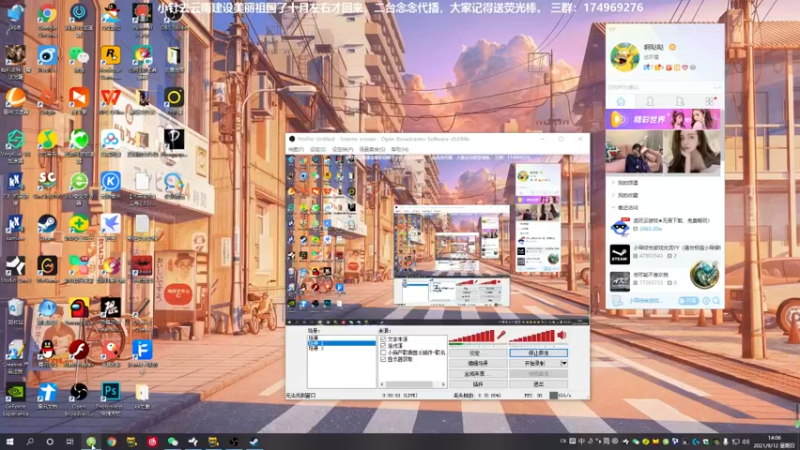Open the 开始录制 dropdown arrow
Image resolution: width=800 pixels, height=450 pixels.
[x=564, y=363]
